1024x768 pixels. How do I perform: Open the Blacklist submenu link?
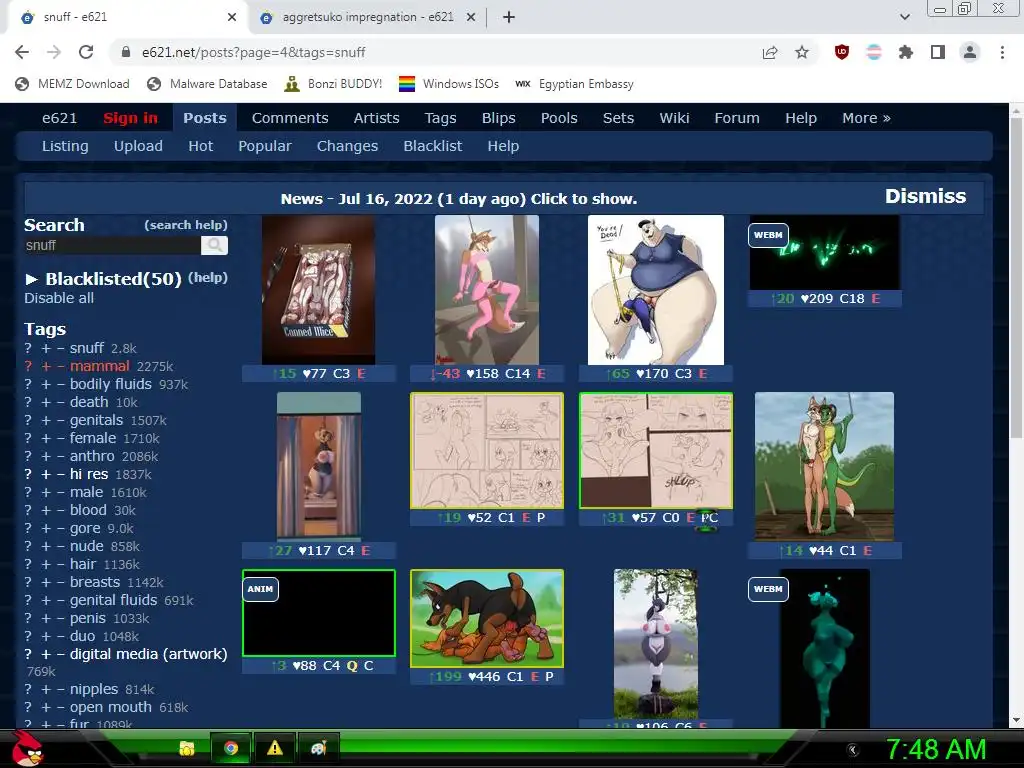click(432, 146)
